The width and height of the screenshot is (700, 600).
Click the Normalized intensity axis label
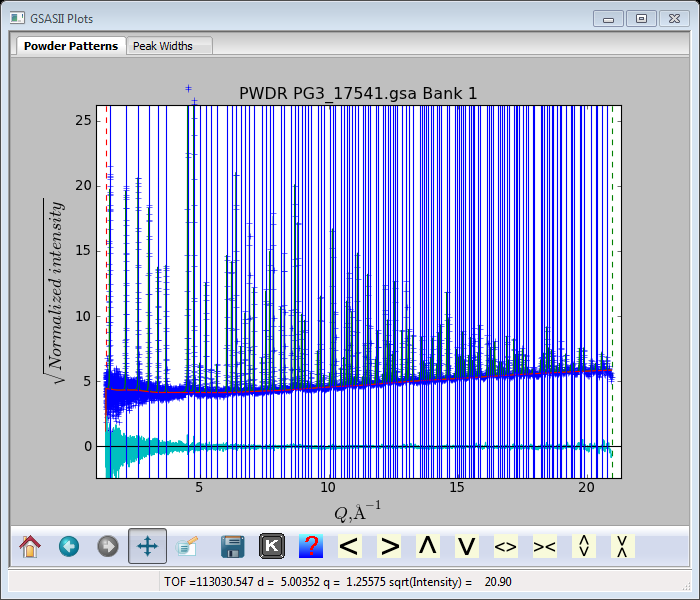point(54,292)
